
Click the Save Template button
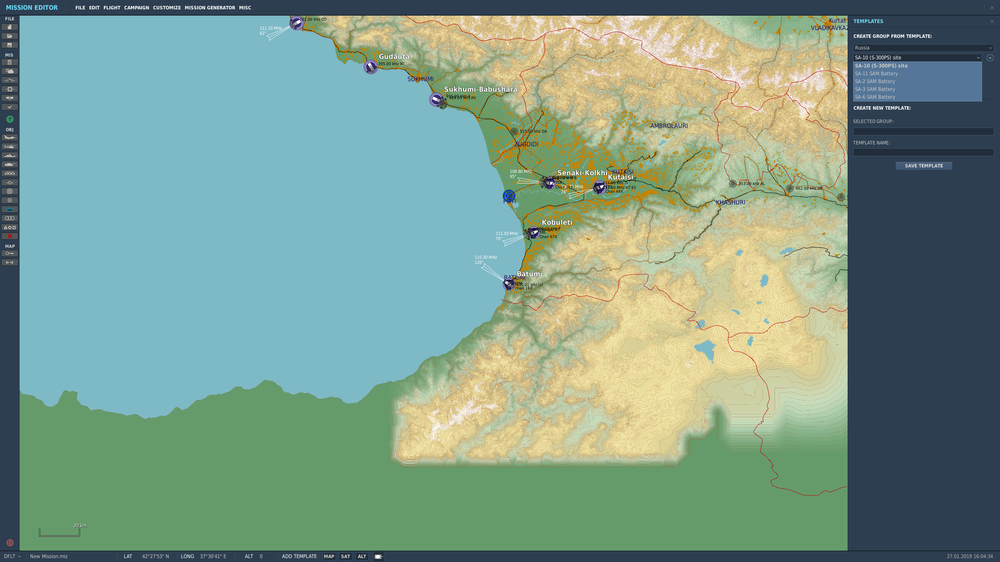923,166
